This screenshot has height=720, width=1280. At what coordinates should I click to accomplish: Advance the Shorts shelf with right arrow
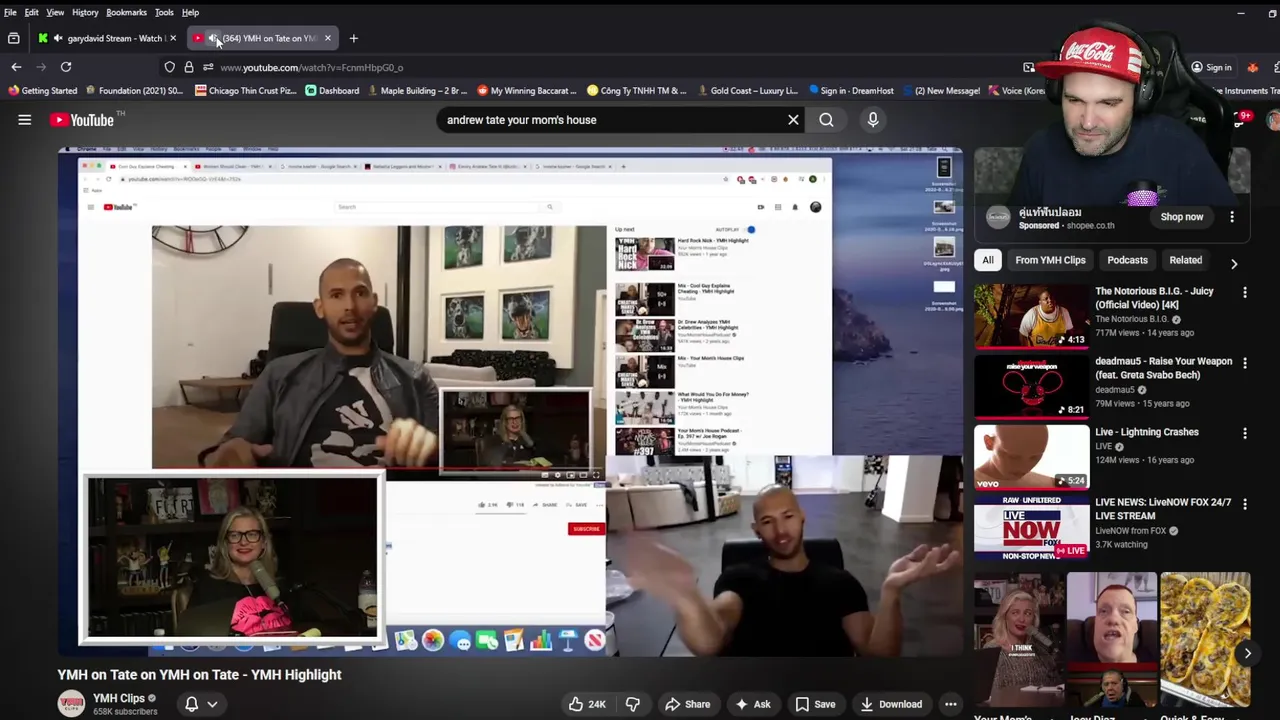(x=1247, y=653)
